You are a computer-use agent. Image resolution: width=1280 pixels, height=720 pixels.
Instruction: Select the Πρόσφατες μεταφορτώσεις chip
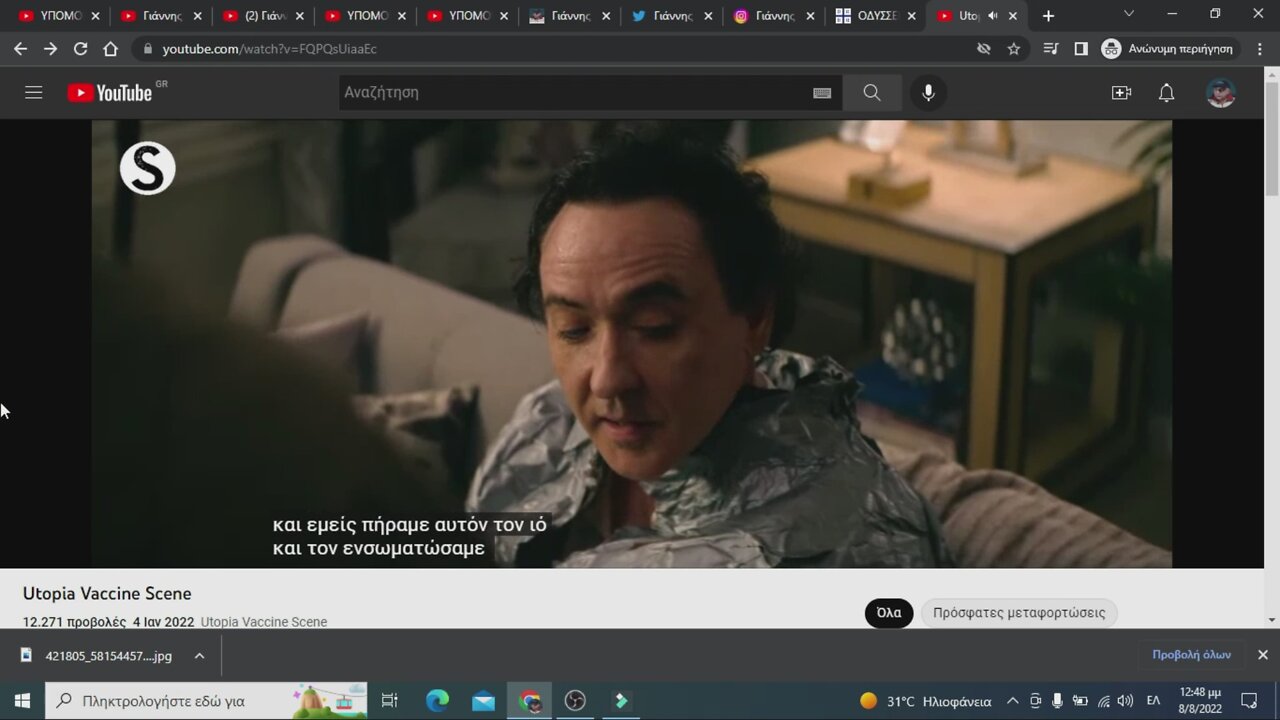pyautogui.click(x=1019, y=613)
